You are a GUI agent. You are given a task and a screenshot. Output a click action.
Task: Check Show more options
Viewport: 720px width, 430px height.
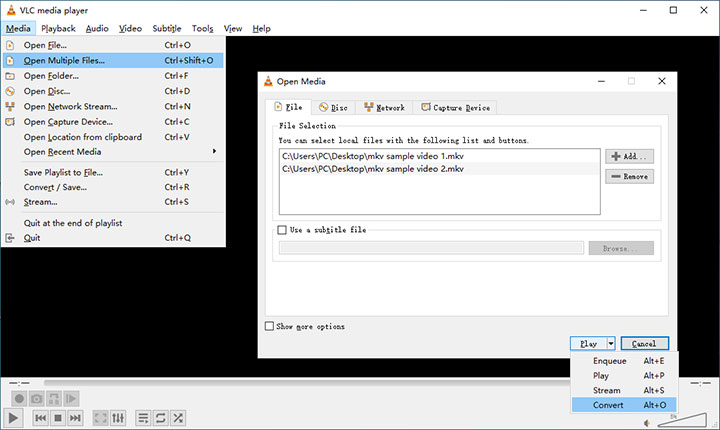click(270, 326)
